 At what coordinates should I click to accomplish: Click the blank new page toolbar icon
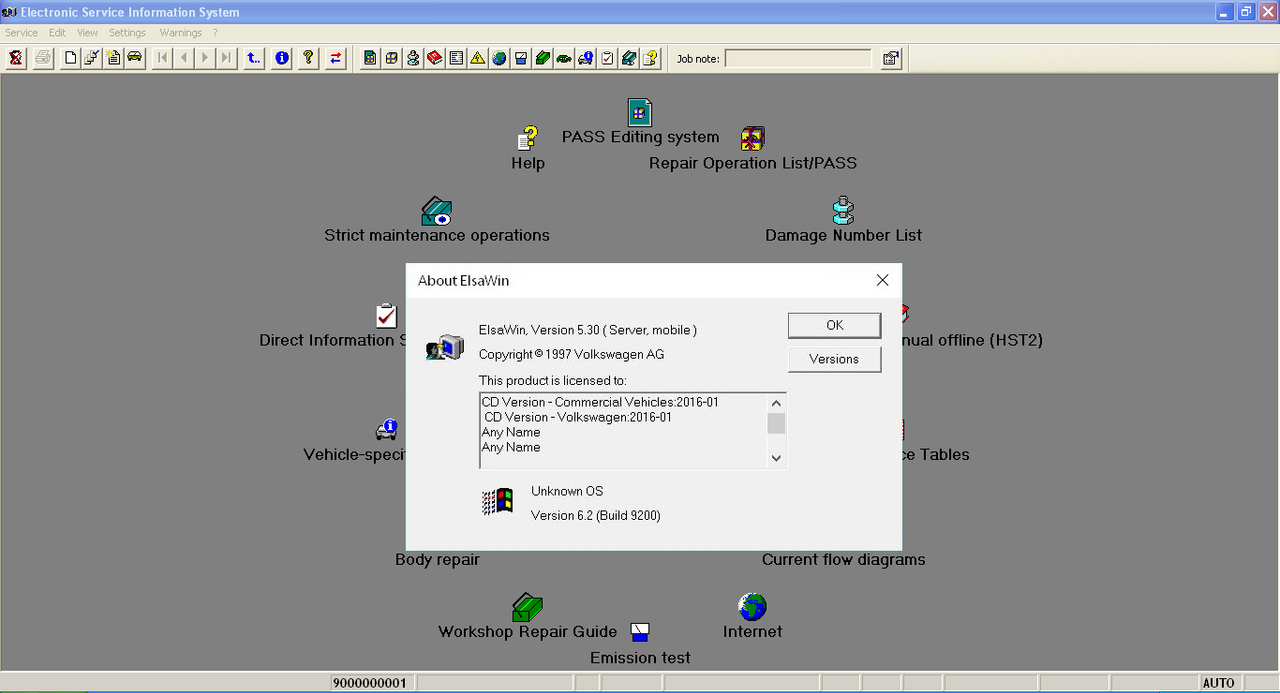tap(70, 58)
